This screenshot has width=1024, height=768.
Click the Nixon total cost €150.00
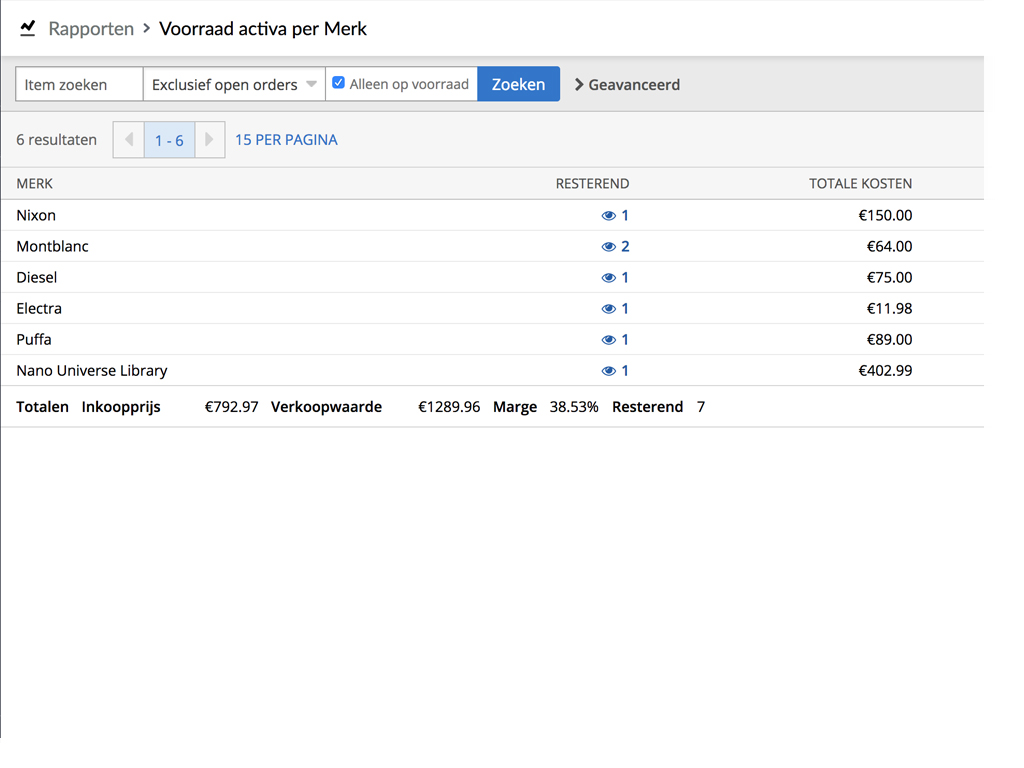click(885, 216)
